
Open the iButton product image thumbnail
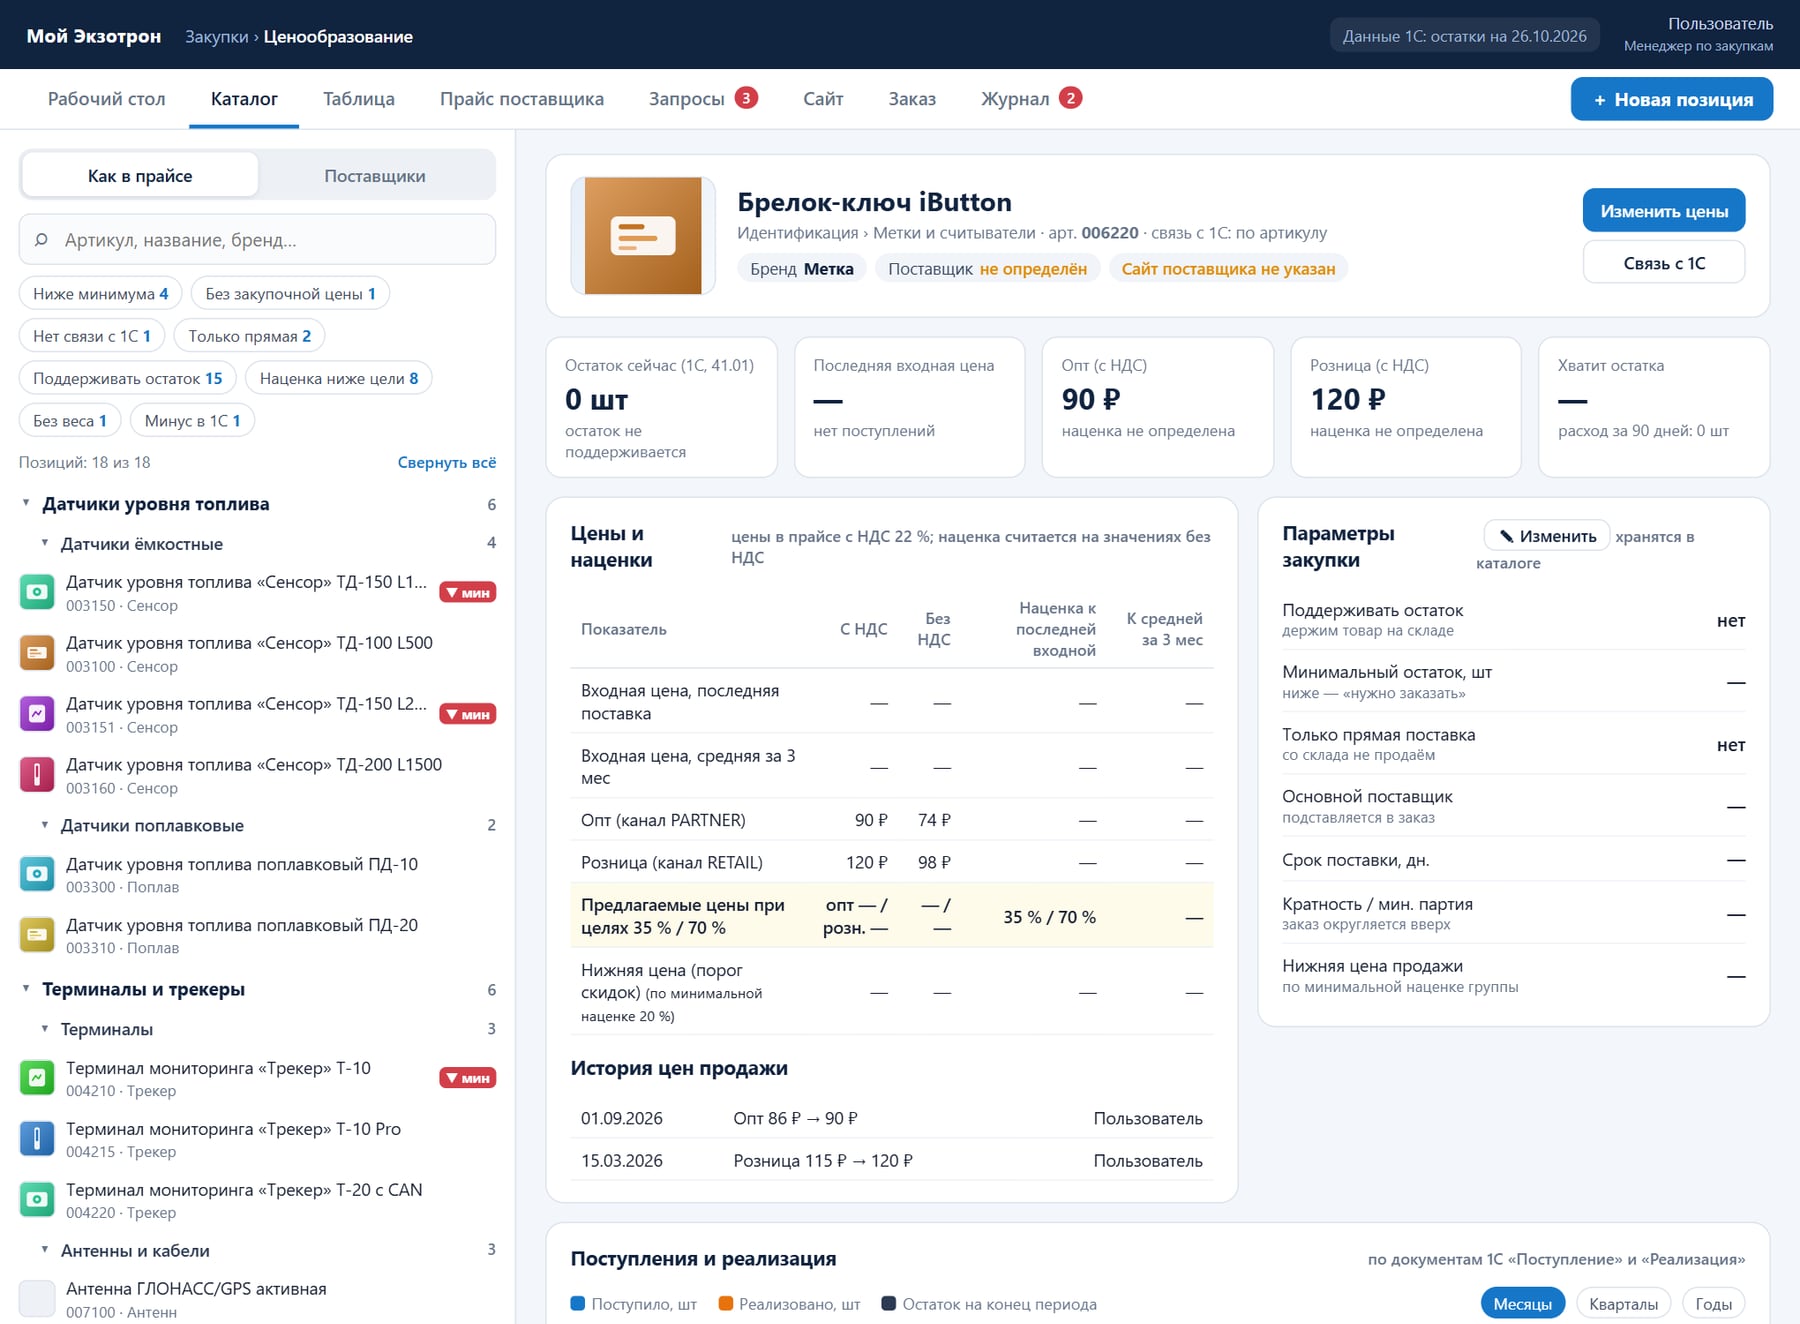pyautogui.click(x=643, y=236)
